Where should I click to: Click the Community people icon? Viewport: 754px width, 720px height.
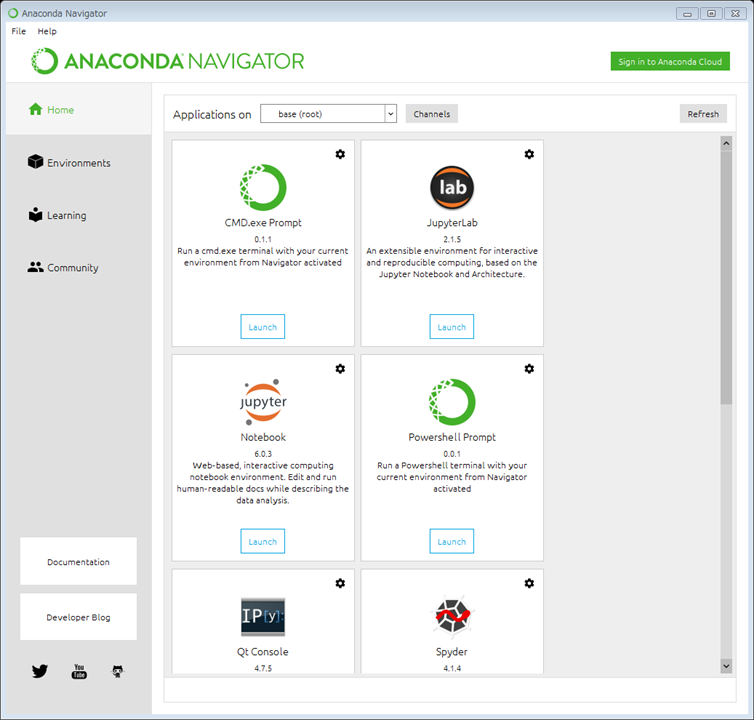pos(36,267)
